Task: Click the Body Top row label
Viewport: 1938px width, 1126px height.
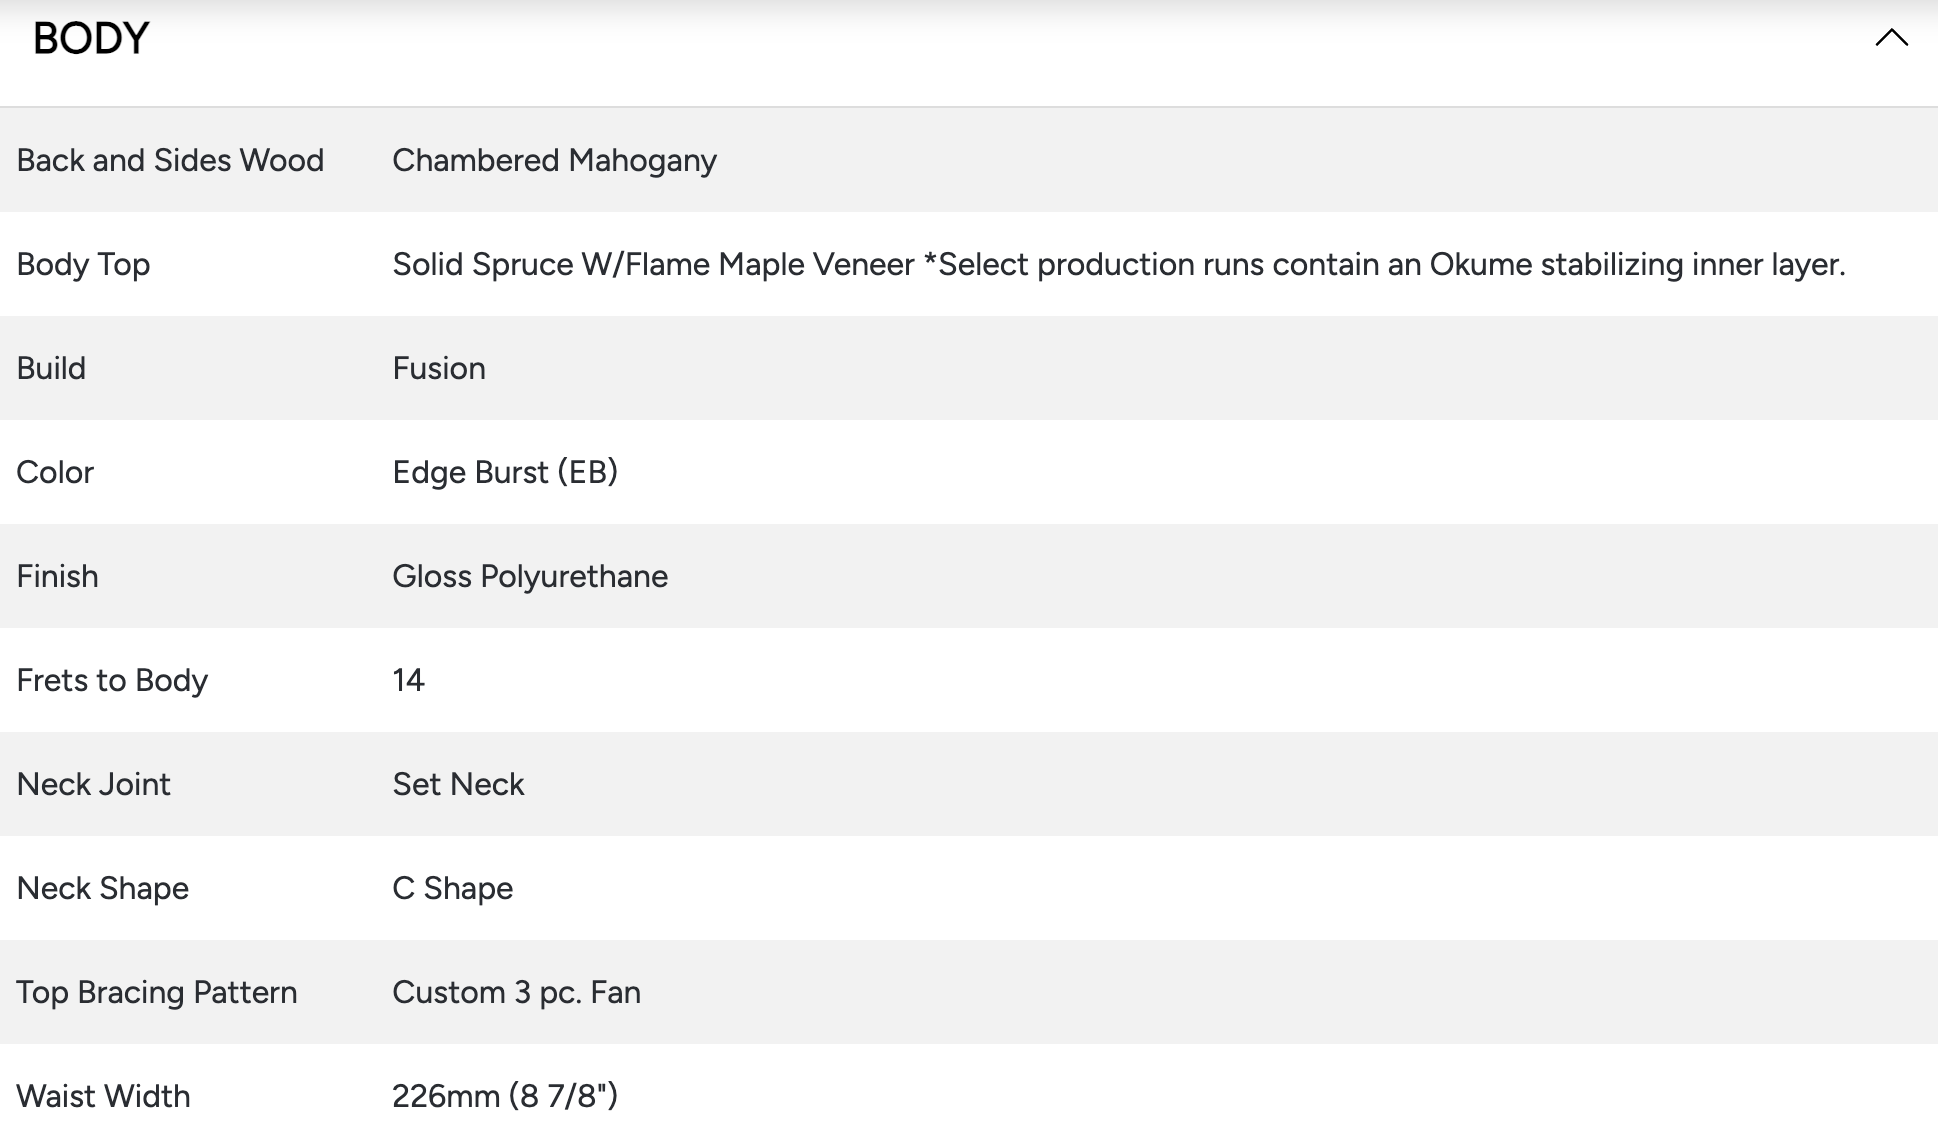Action: coord(83,264)
